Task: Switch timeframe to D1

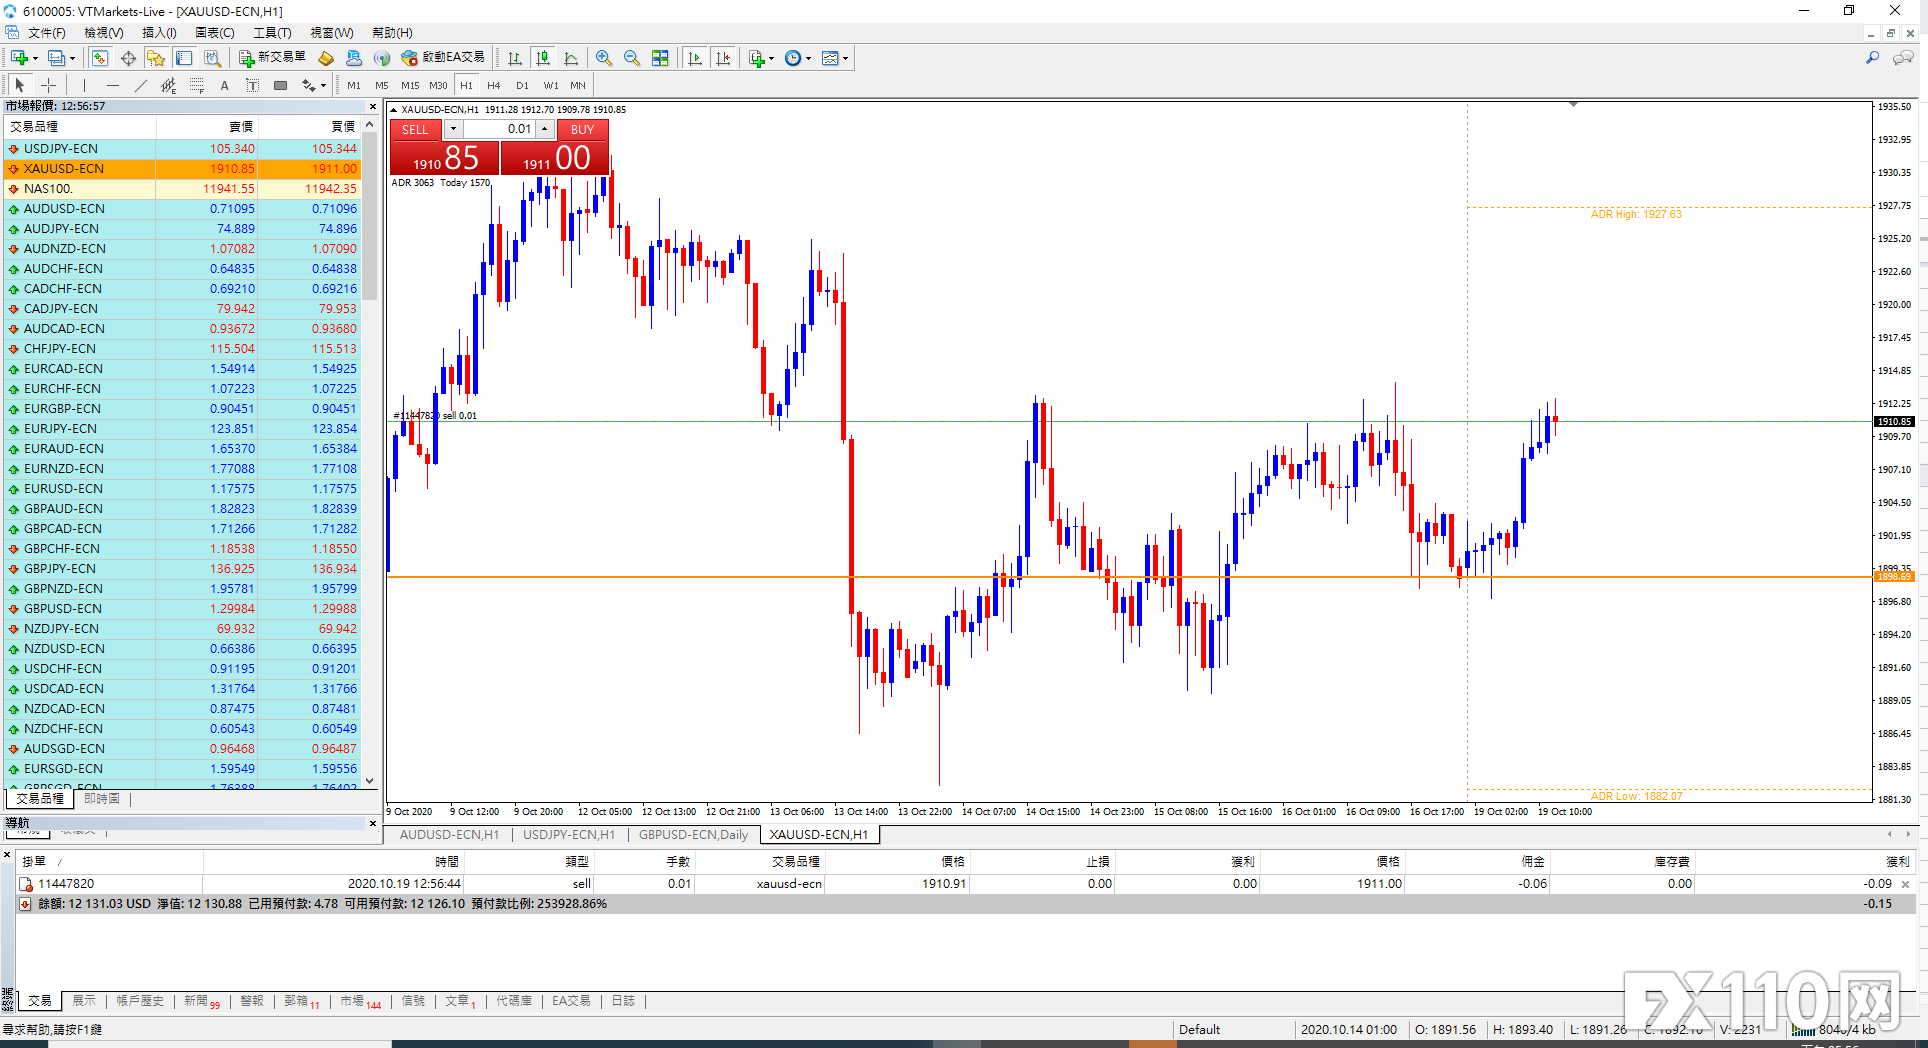Action: click(x=522, y=86)
